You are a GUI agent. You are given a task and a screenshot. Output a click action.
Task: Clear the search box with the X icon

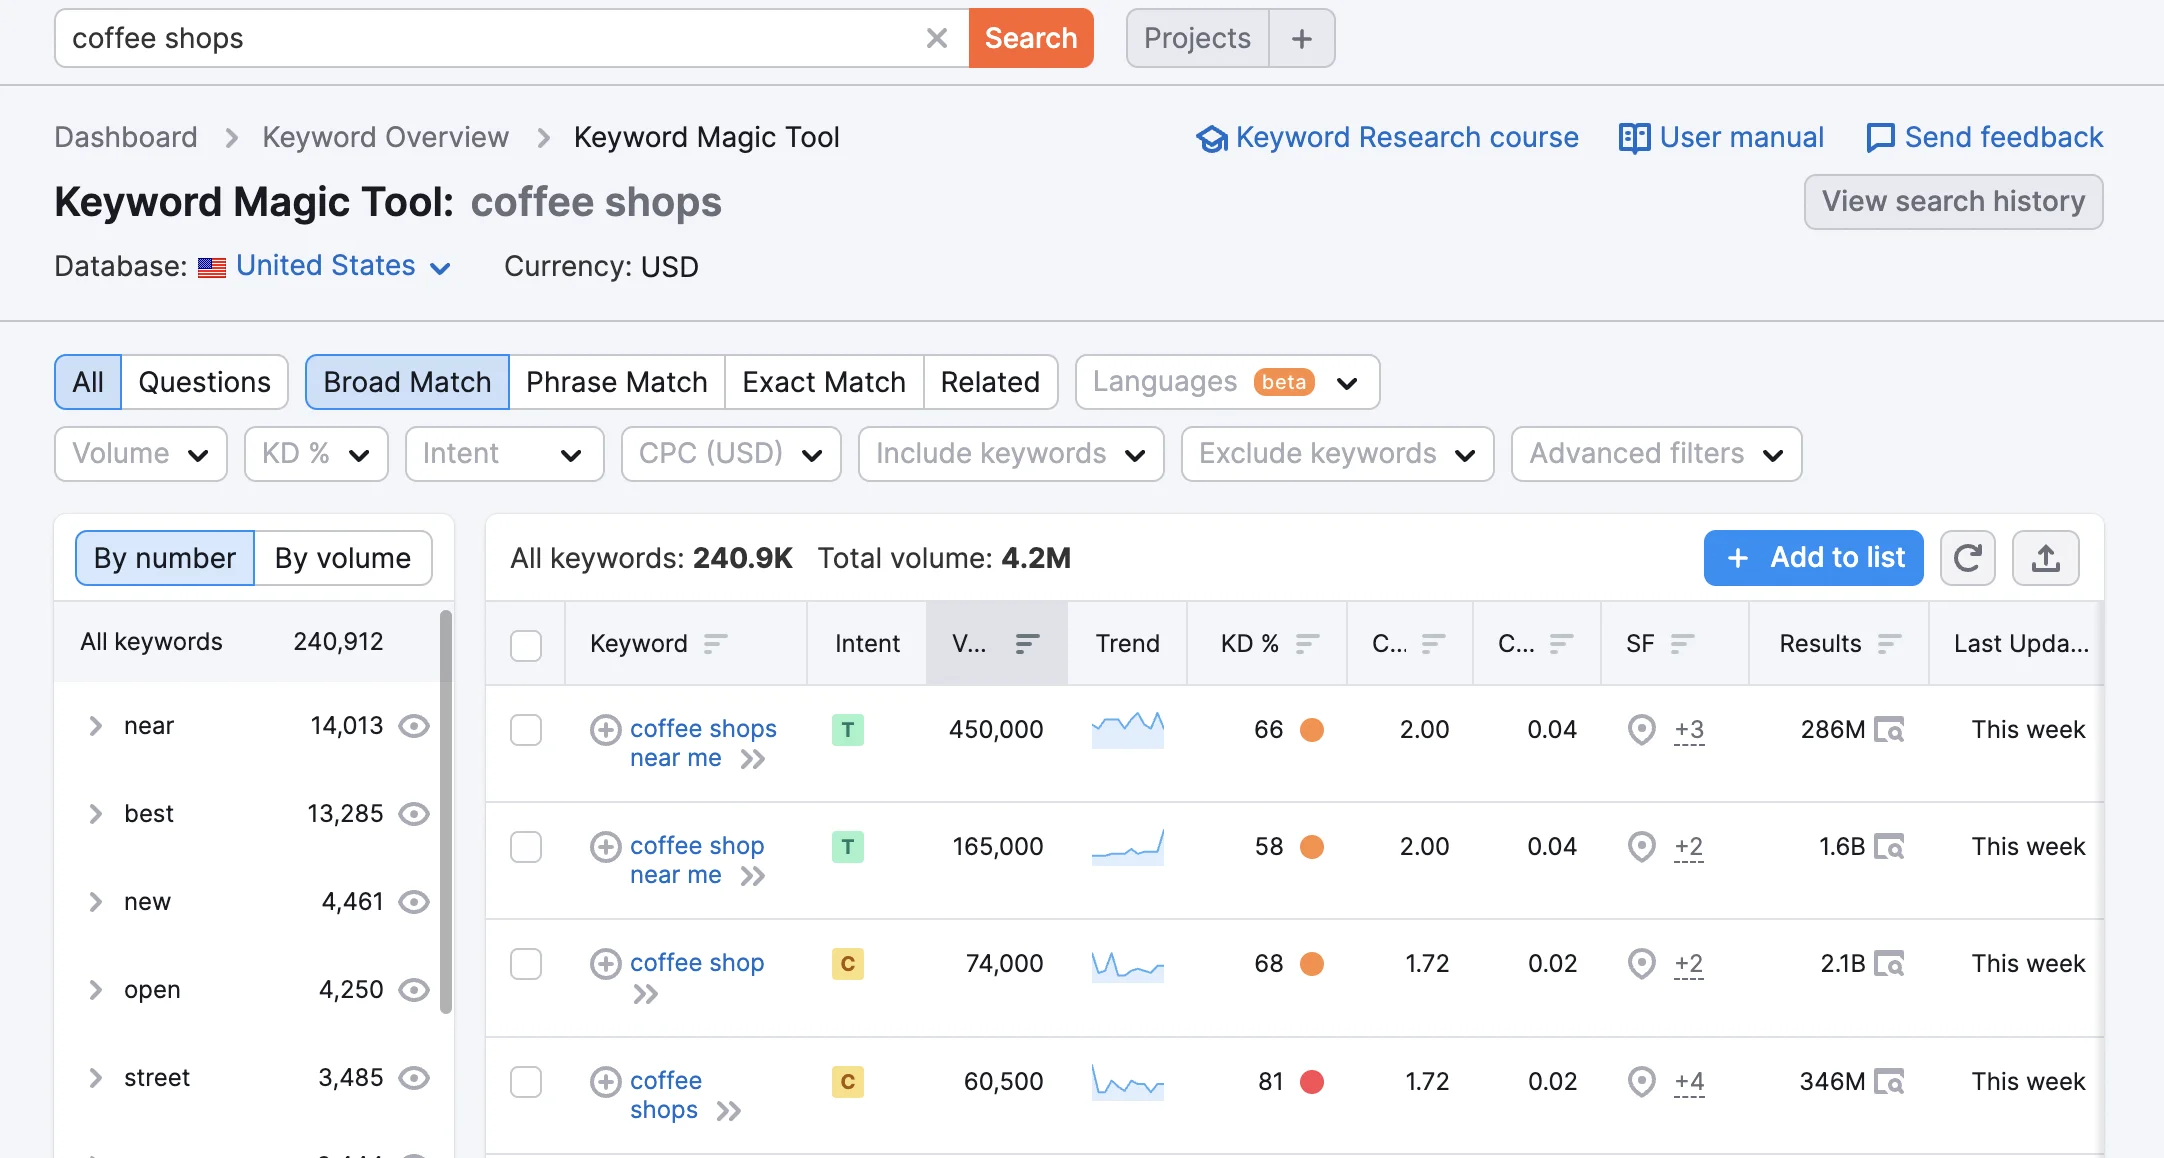(x=936, y=38)
